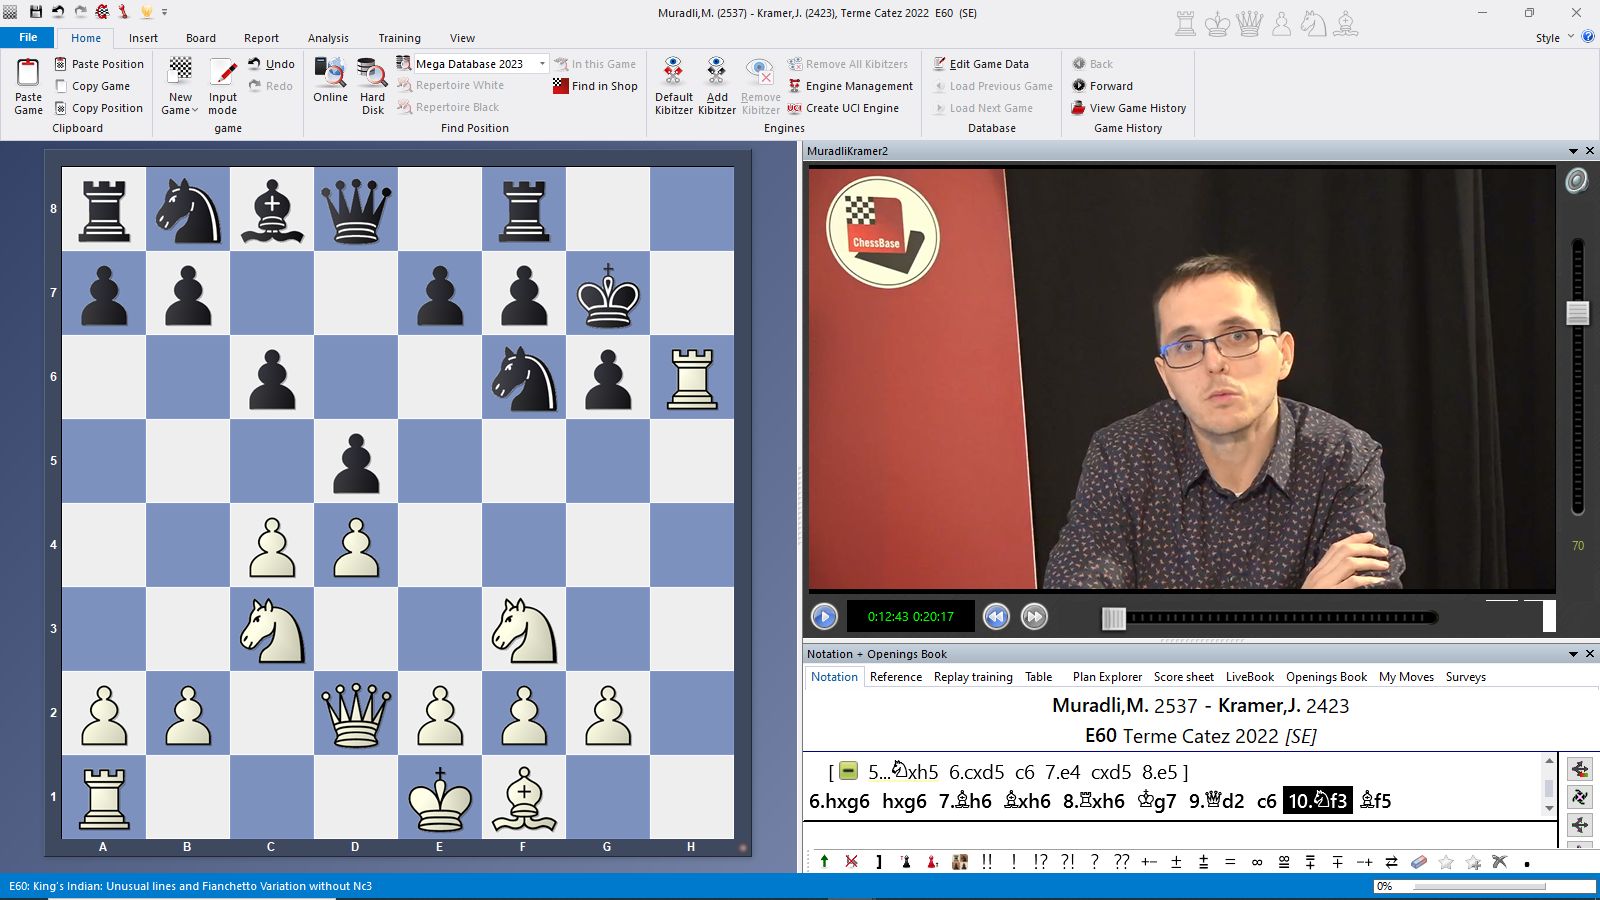Click the Input mode icon
Viewport: 1600px width, 900px height.
pos(222,74)
